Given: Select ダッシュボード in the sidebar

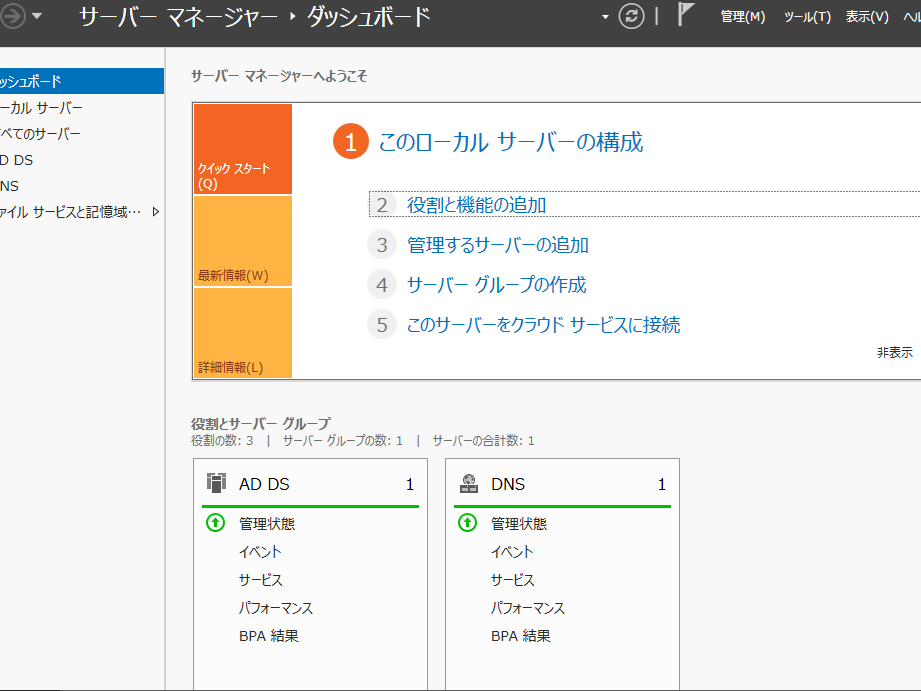Looking at the screenshot, I should tap(82, 81).
